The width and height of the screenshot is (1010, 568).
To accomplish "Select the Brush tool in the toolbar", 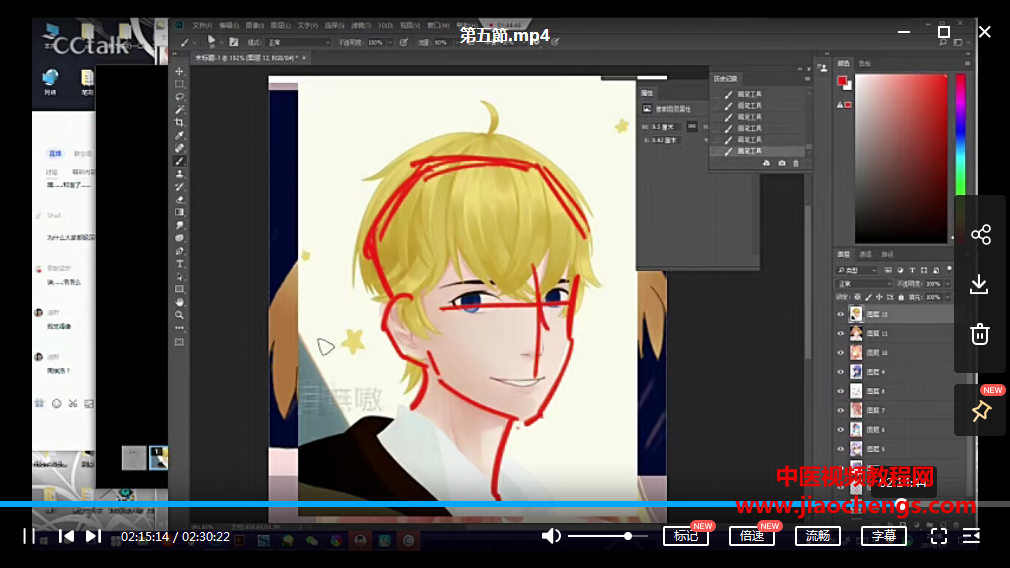I will (180, 161).
